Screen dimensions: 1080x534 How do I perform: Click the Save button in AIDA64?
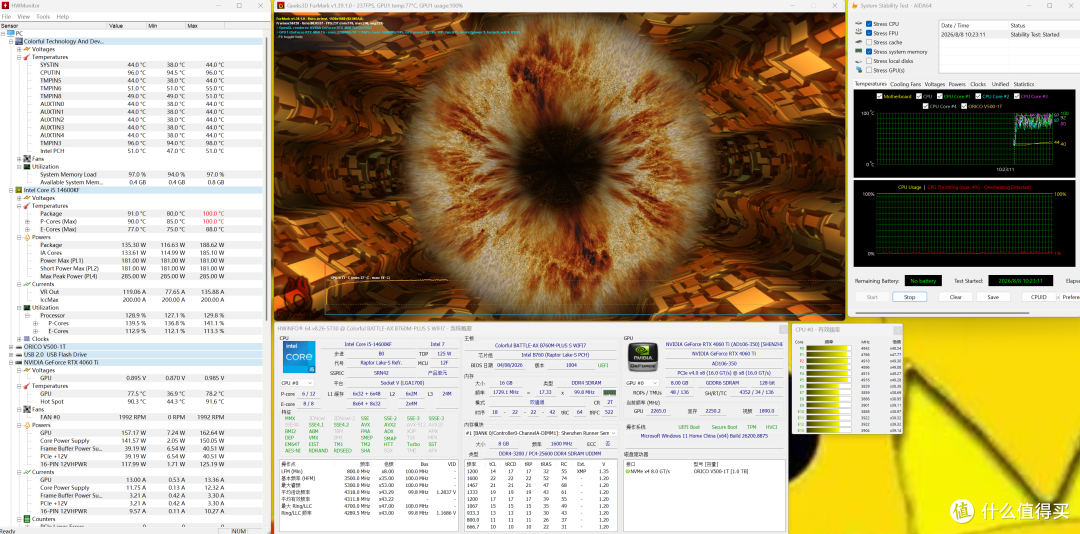pos(993,297)
